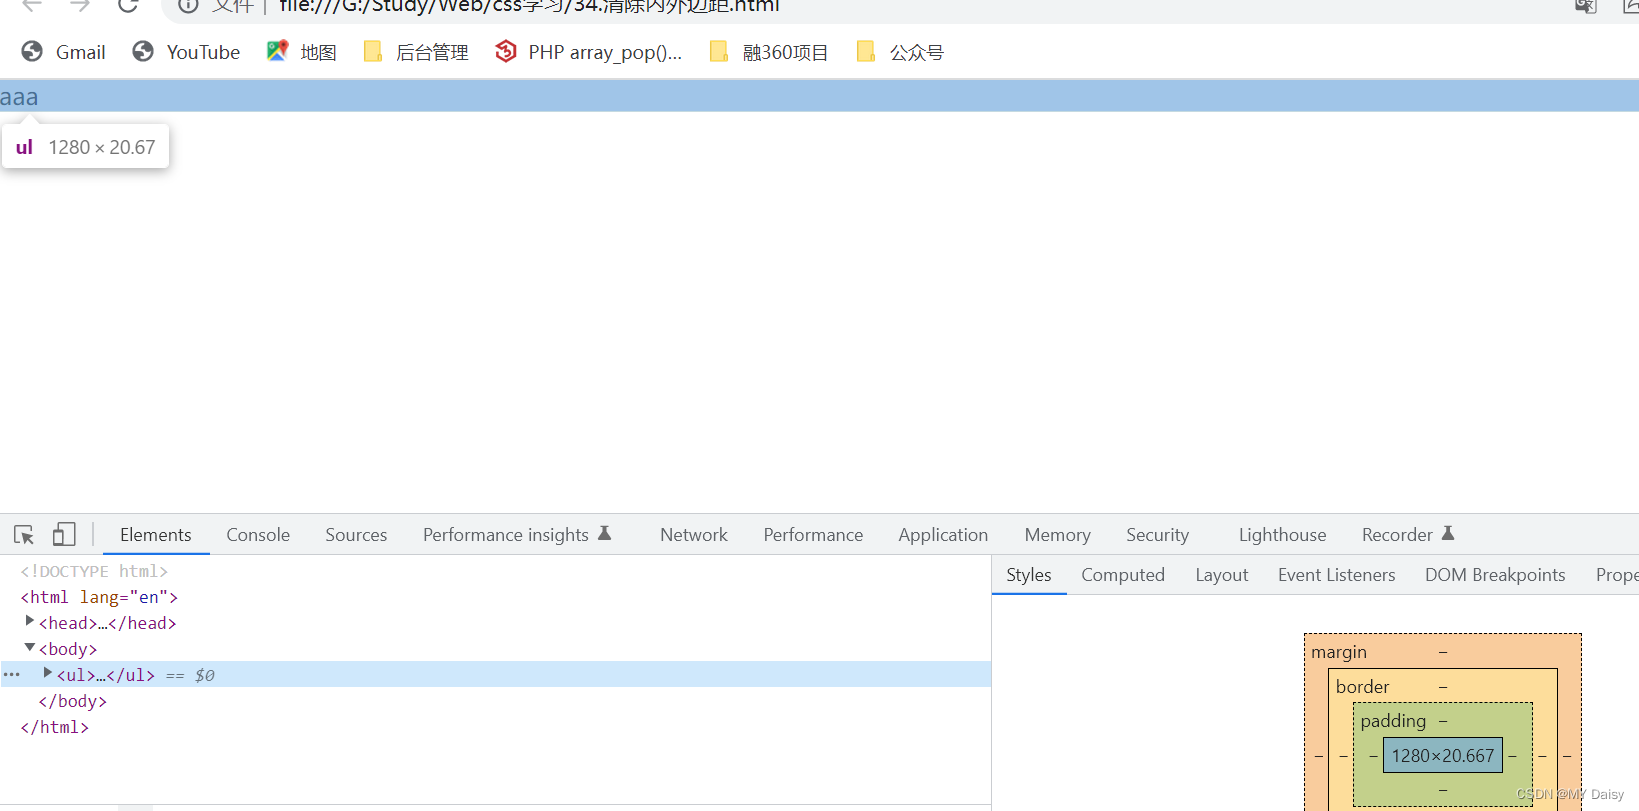Open the DOM Breakpoints sidebar tab
The width and height of the screenshot is (1639, 811).
click(x=1495, y=575)
